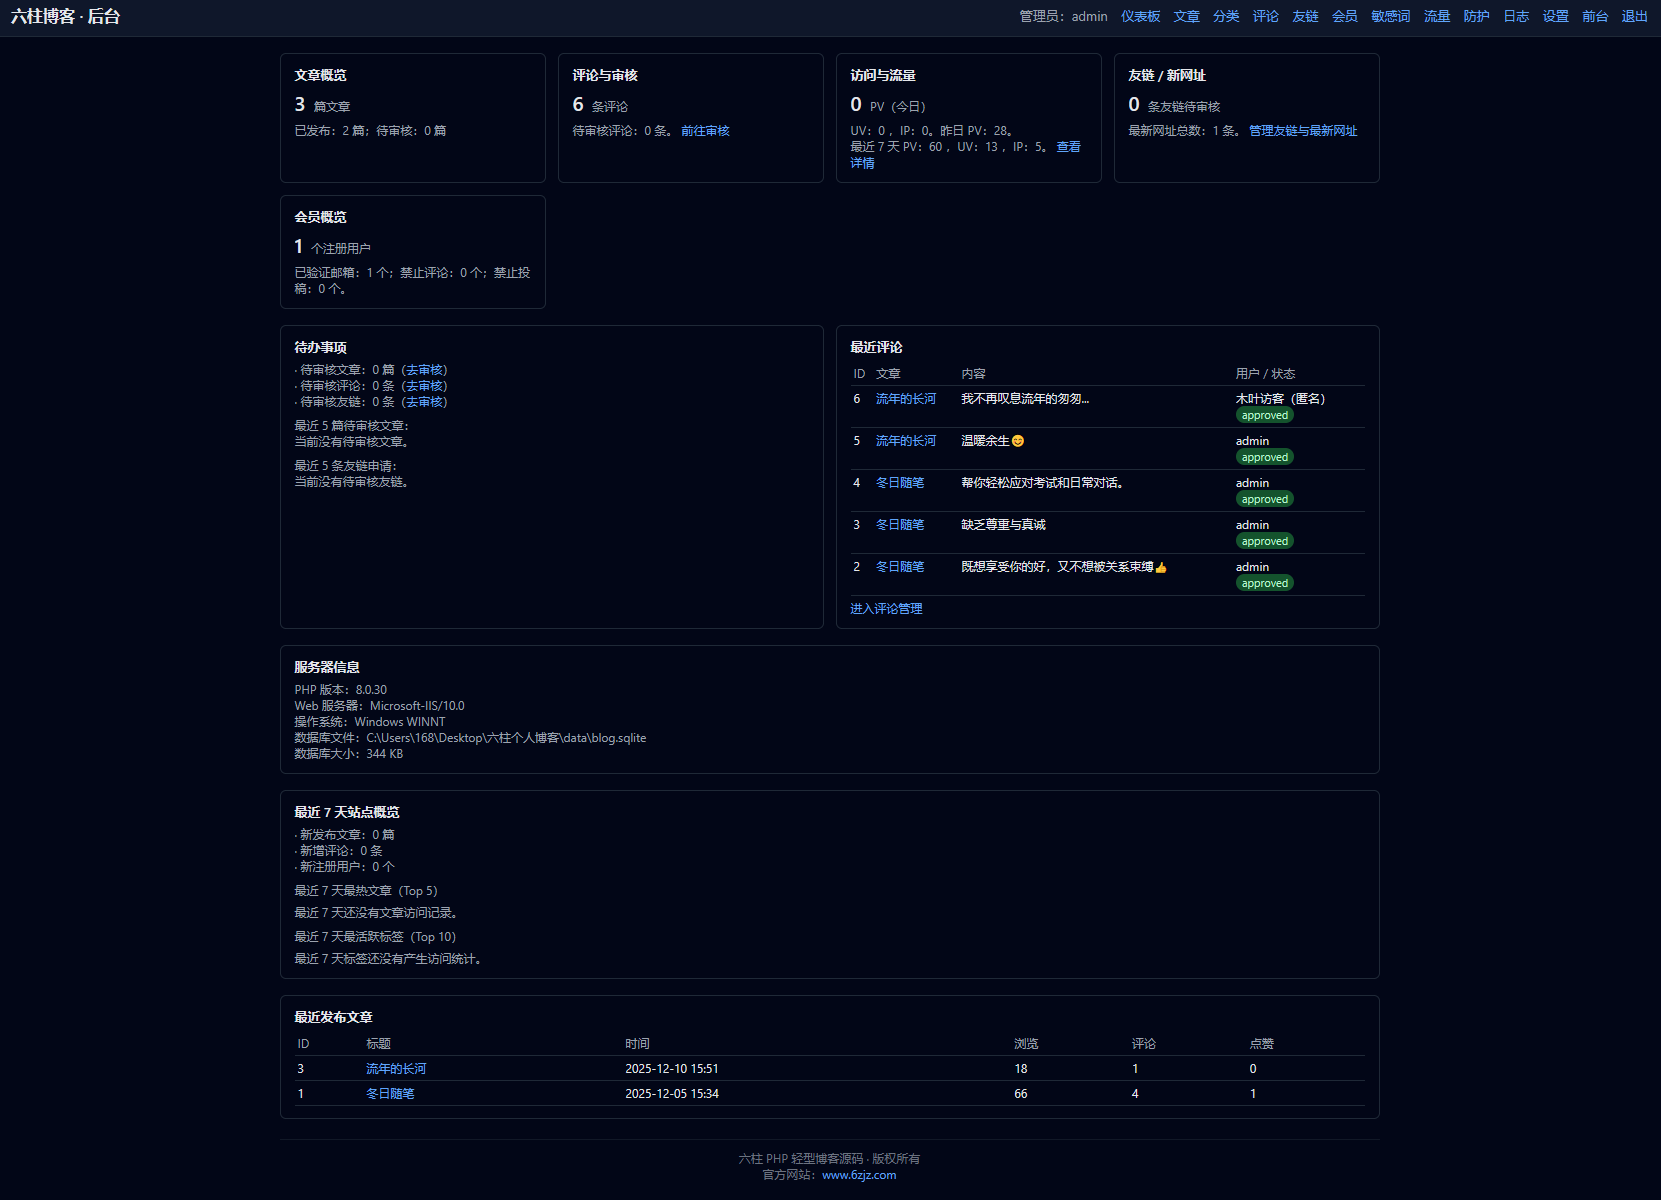The height and width of the screenshot is (1200, 1661).
Task: Open the 防护 navigation item
Action: (x=1476, y=16)
